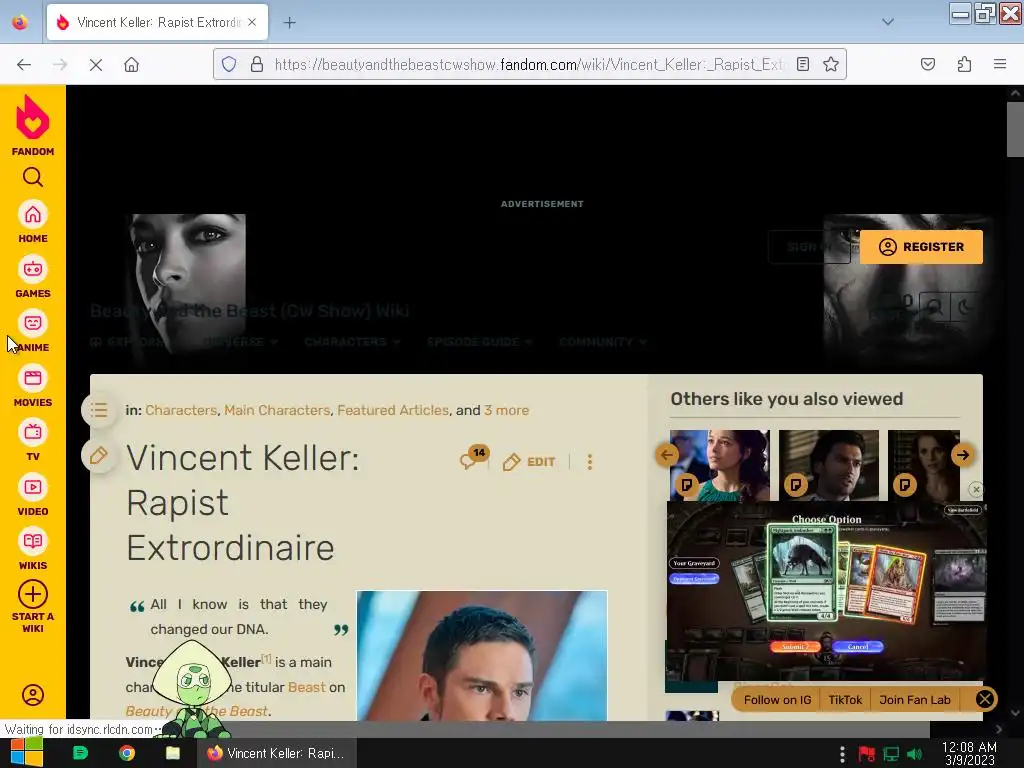
Task: Open the user profile icon in sidebar
Action: [x=33, y=695]
